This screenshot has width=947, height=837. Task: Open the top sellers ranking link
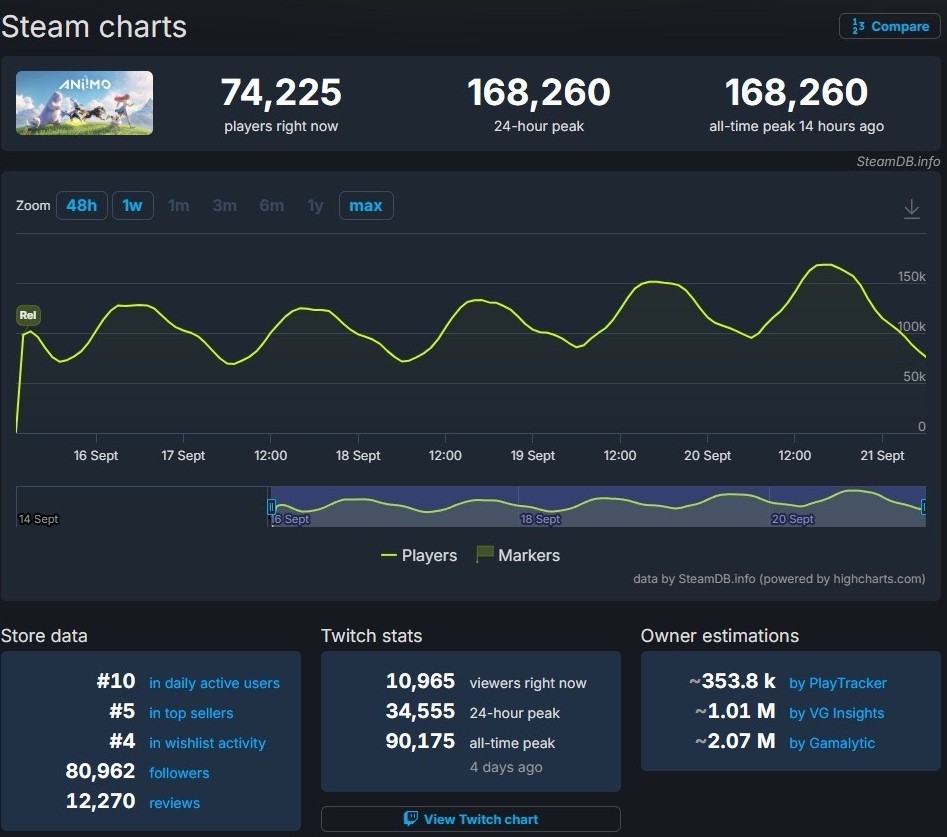click(x=191, y=713)
